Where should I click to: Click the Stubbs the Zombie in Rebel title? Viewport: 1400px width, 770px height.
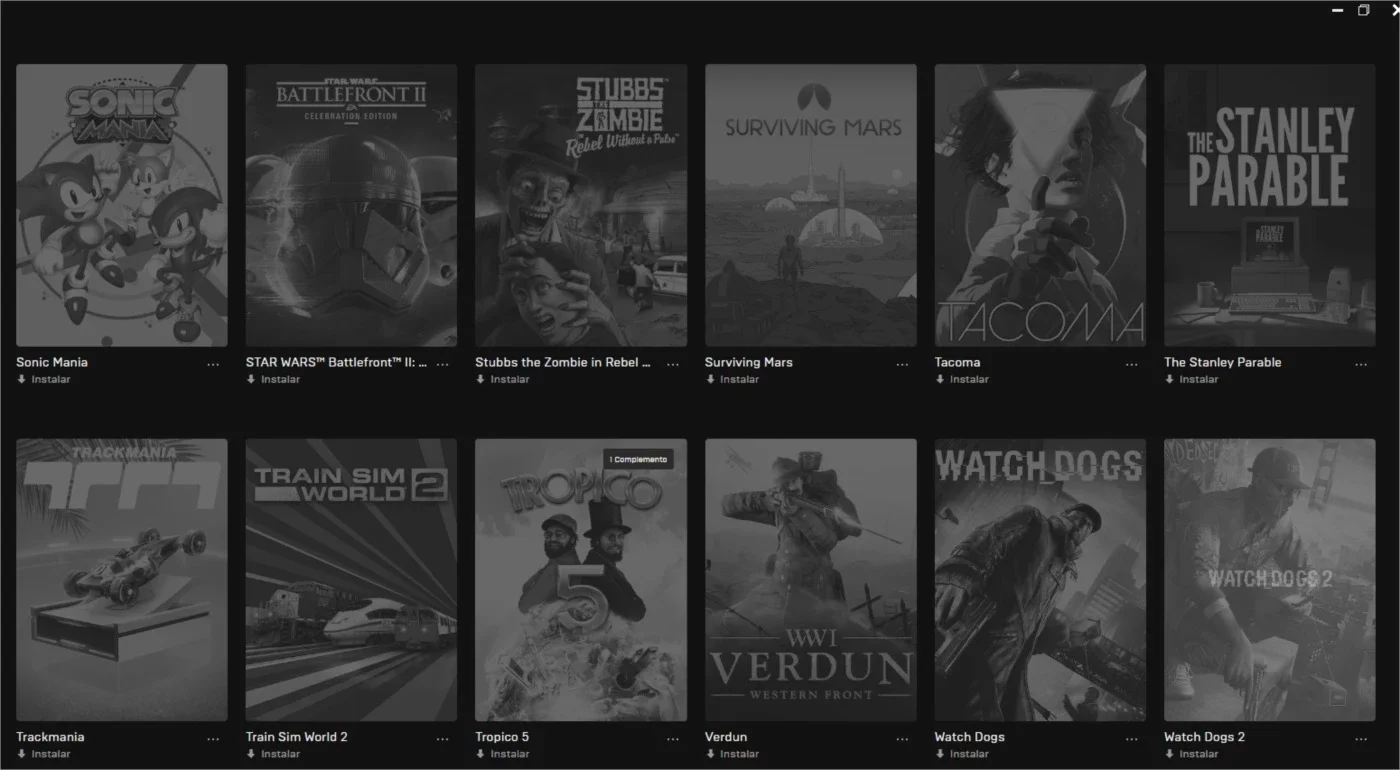pos(563,362)
